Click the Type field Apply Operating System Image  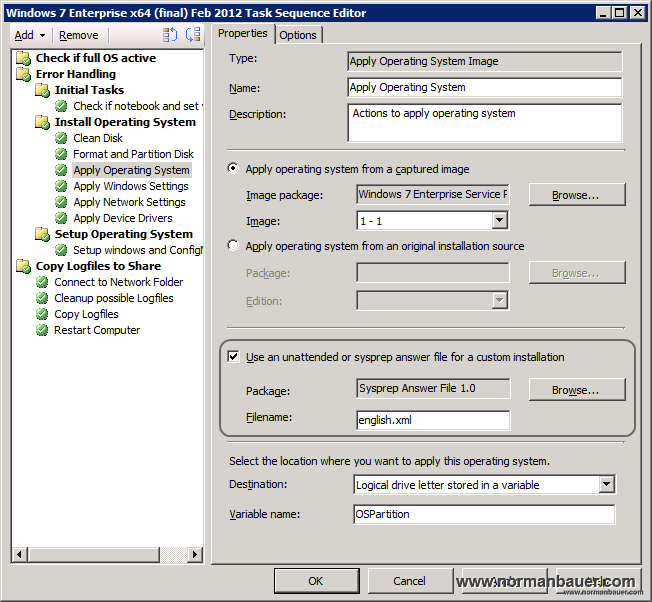pyautogui.click(x=484, y=61)
